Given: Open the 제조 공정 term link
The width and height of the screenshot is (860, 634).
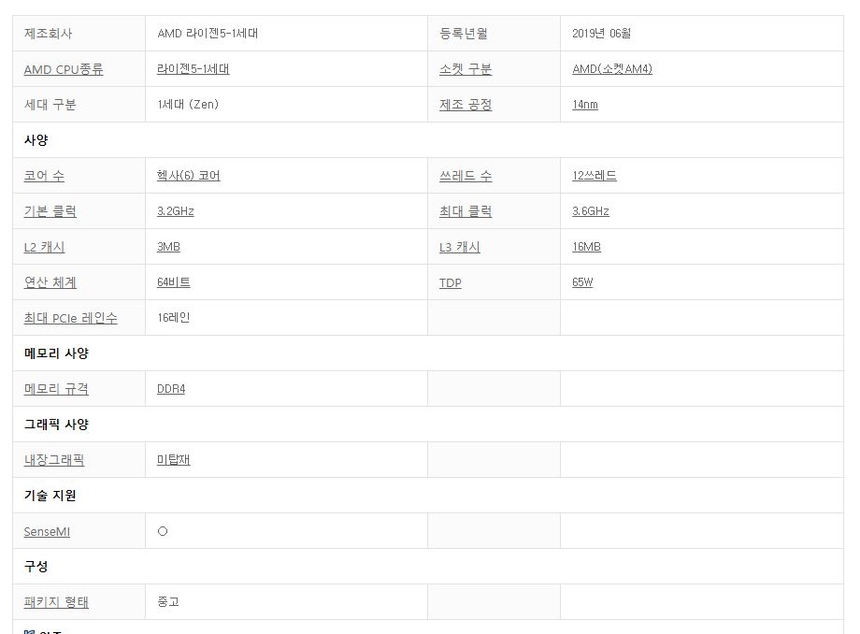Looking at the screenshot, I should 465,105.
